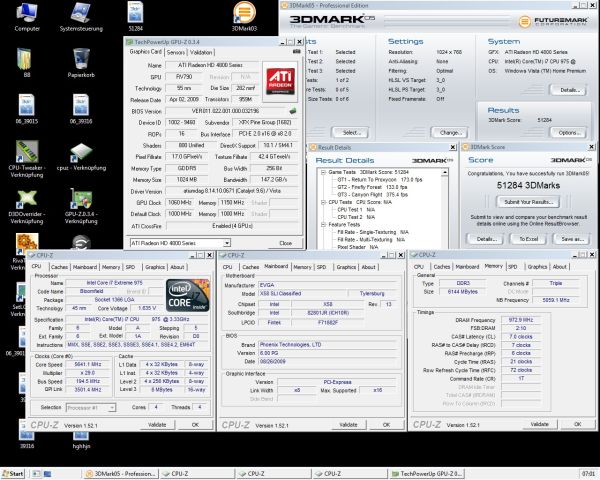Click the Options... button in Results panel
The height and width of the screenshot is (480, 600).
pyautogui.click(x=569, y=132)
